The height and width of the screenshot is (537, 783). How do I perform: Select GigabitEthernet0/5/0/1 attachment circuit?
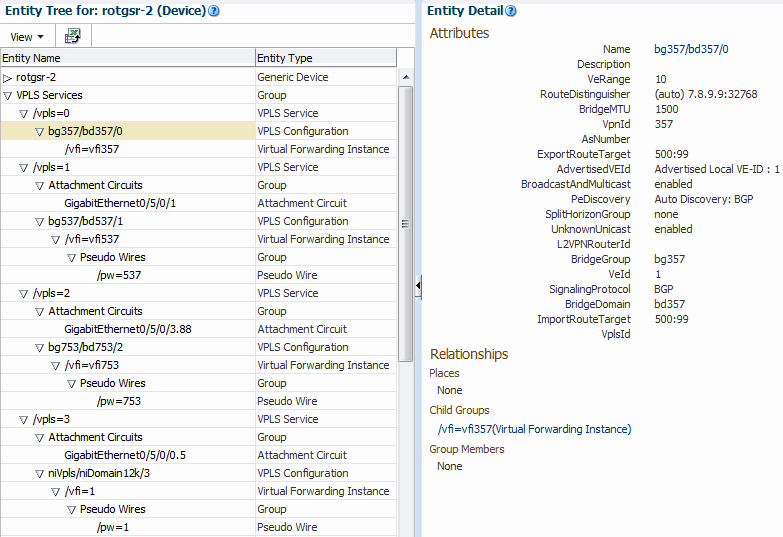coord(199,203)
